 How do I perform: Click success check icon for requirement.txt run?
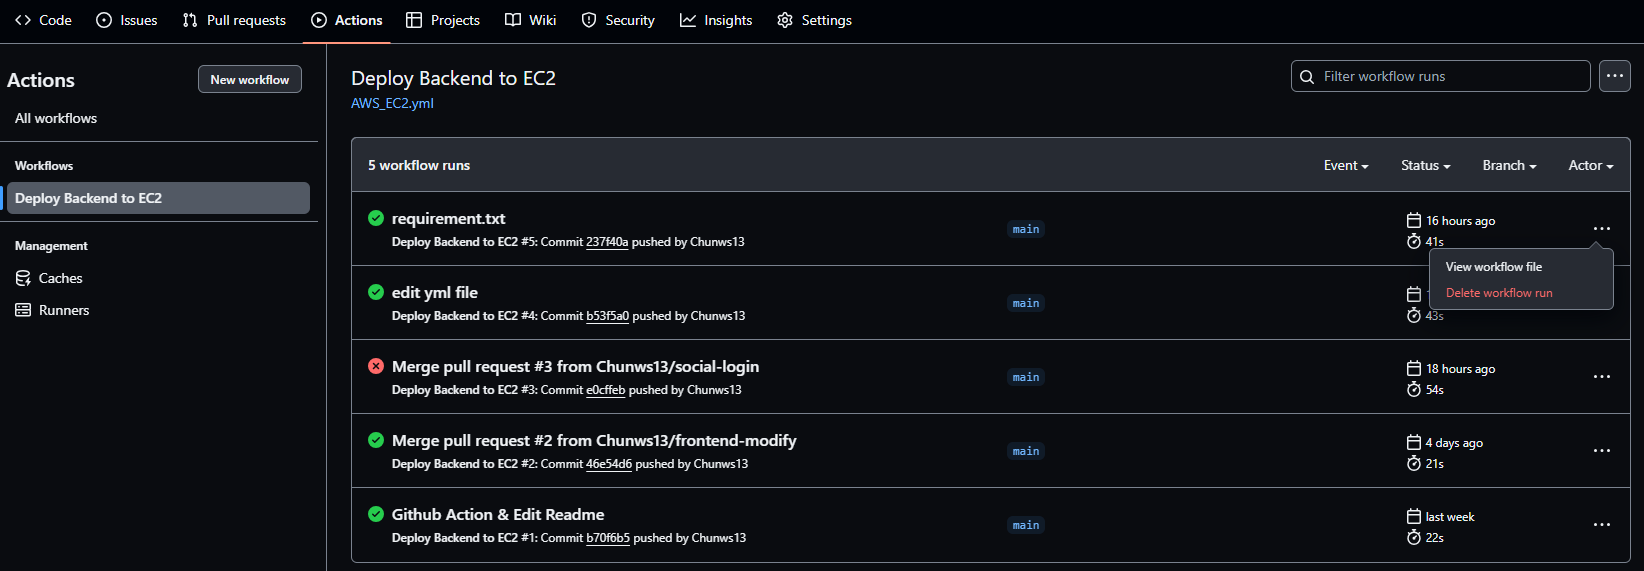click(376, 218)
